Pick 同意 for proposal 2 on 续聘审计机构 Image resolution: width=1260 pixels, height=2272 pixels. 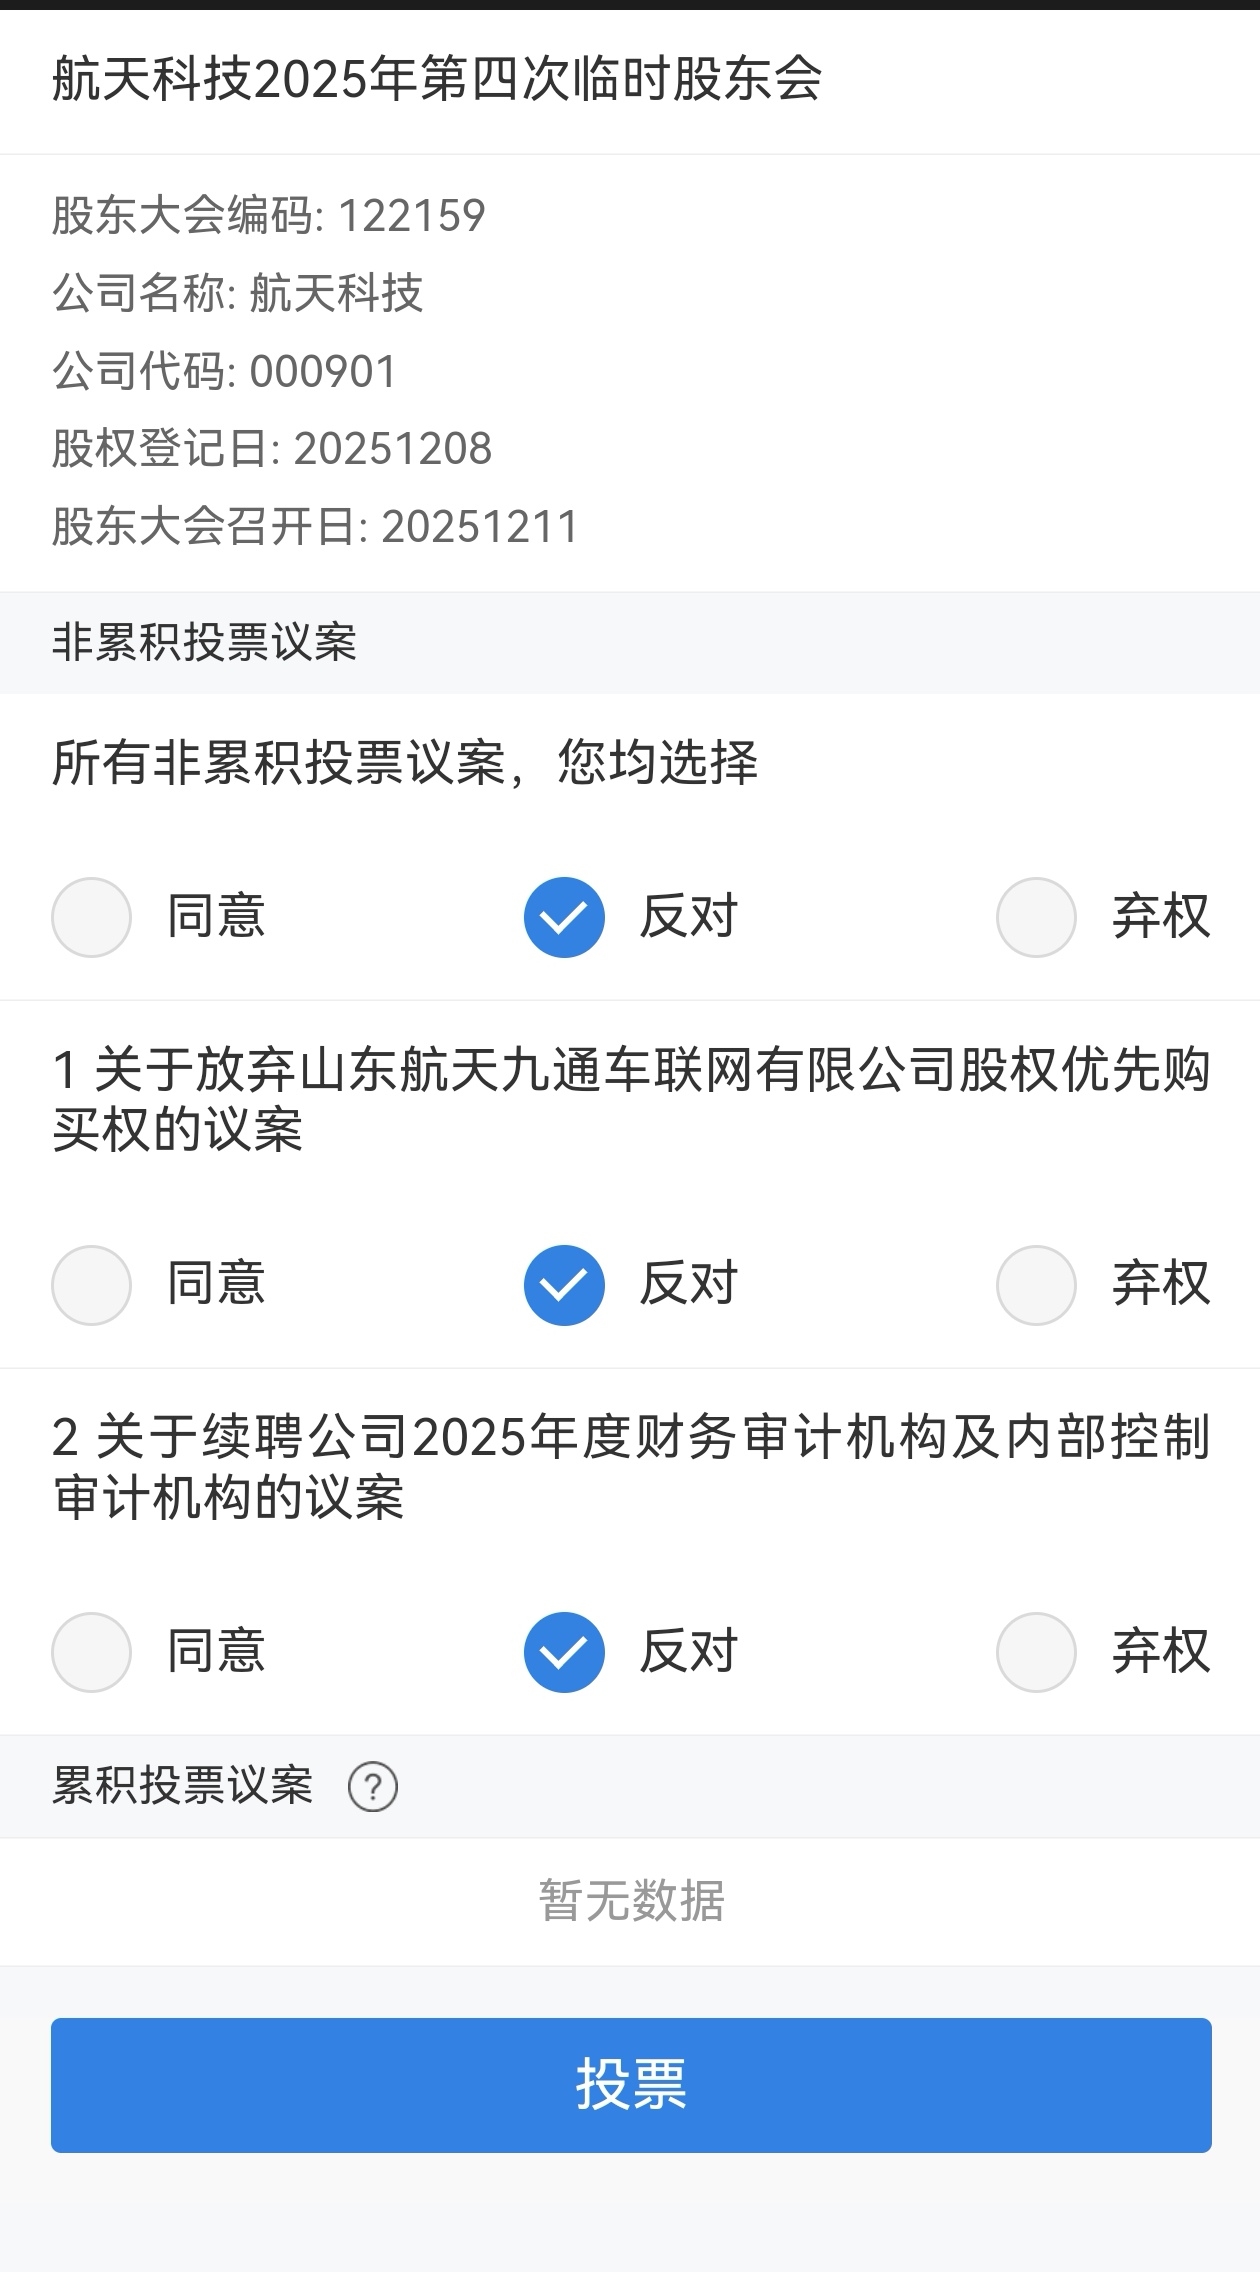coord(92,1652)
